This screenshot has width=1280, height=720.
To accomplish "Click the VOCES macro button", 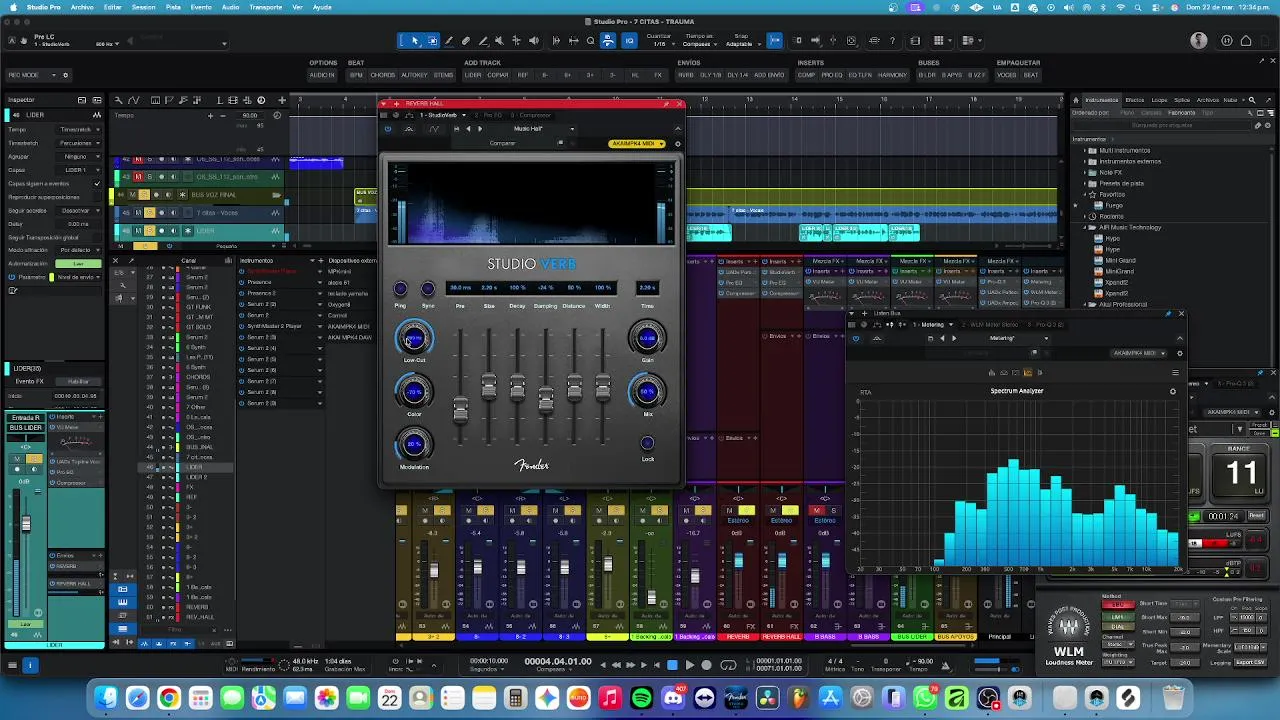I will 1006,75.
